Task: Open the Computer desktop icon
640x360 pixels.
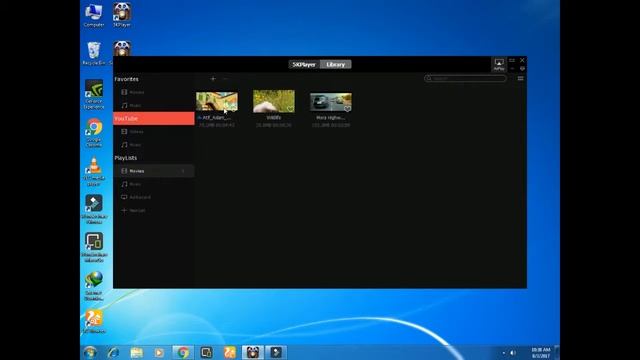Action: (93, 16)
